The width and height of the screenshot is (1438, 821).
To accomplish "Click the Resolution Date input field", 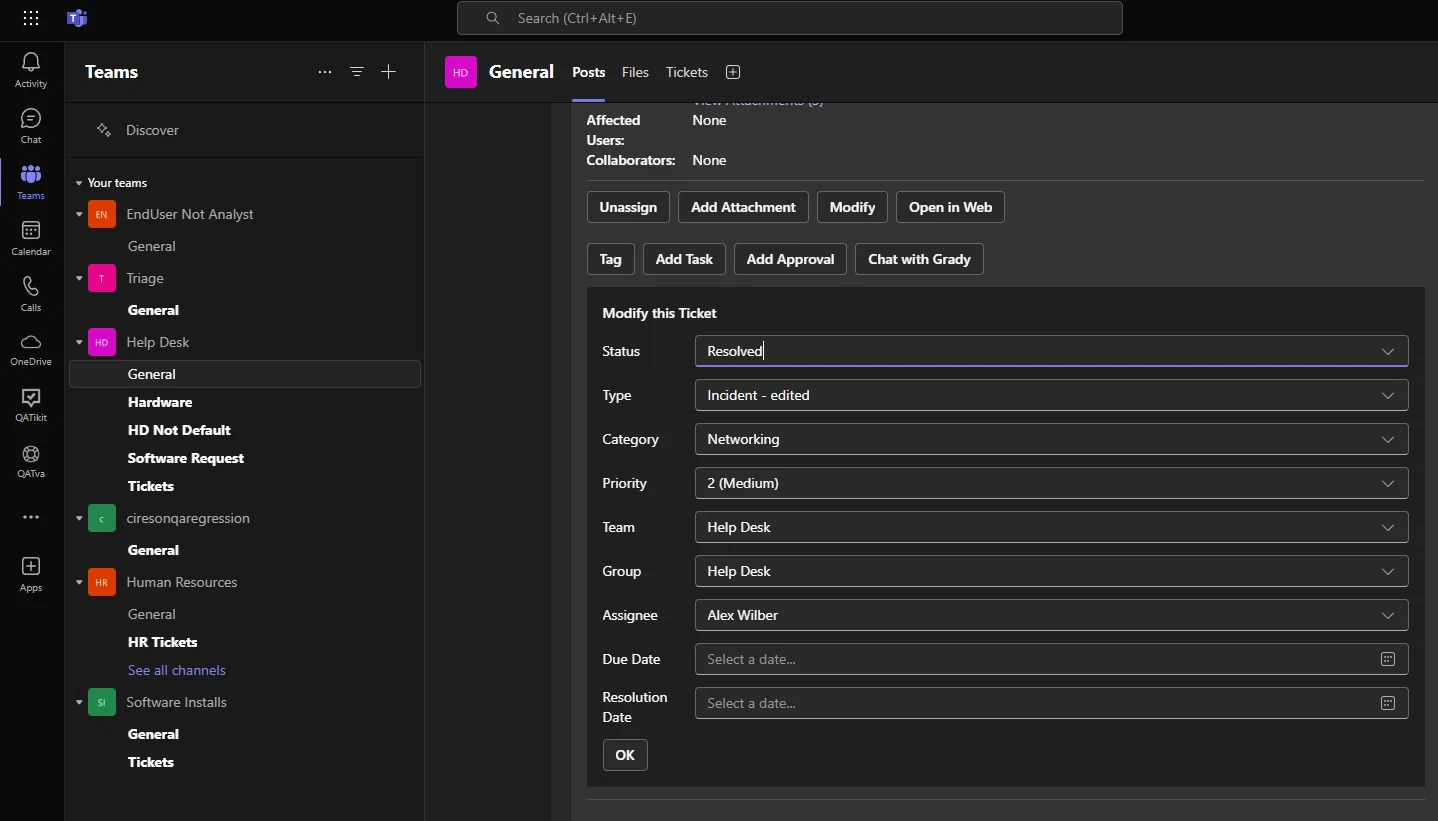I will (x=1051, y=703).
